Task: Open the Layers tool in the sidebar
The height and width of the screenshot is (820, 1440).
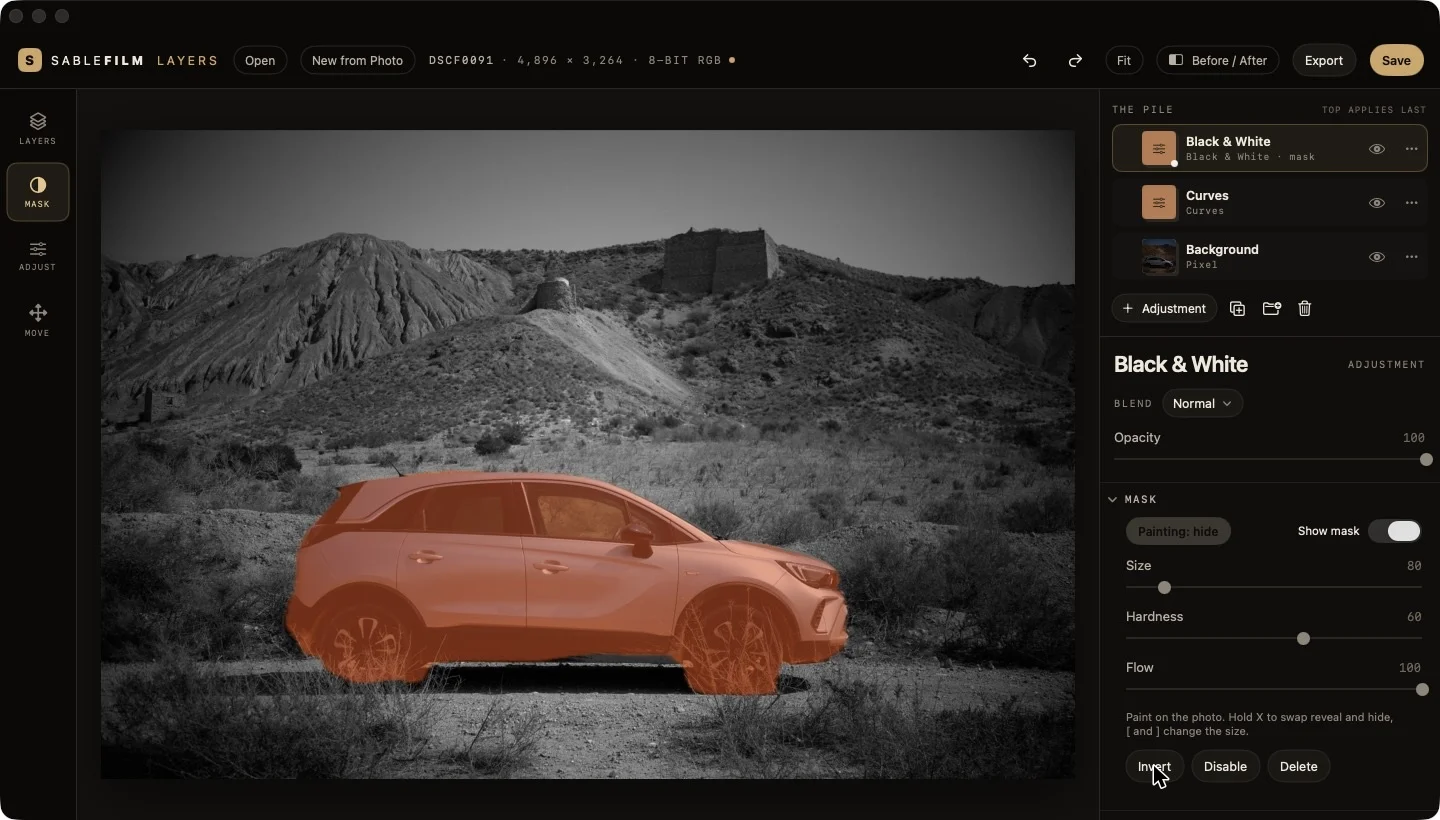Action: (37, 128)
